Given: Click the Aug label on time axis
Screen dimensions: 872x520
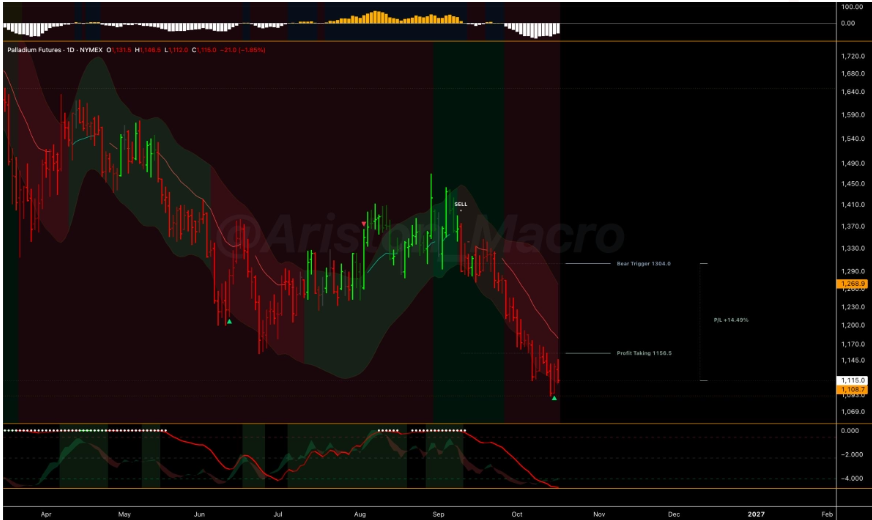Looking at the screenshot, I should [360, 514].
